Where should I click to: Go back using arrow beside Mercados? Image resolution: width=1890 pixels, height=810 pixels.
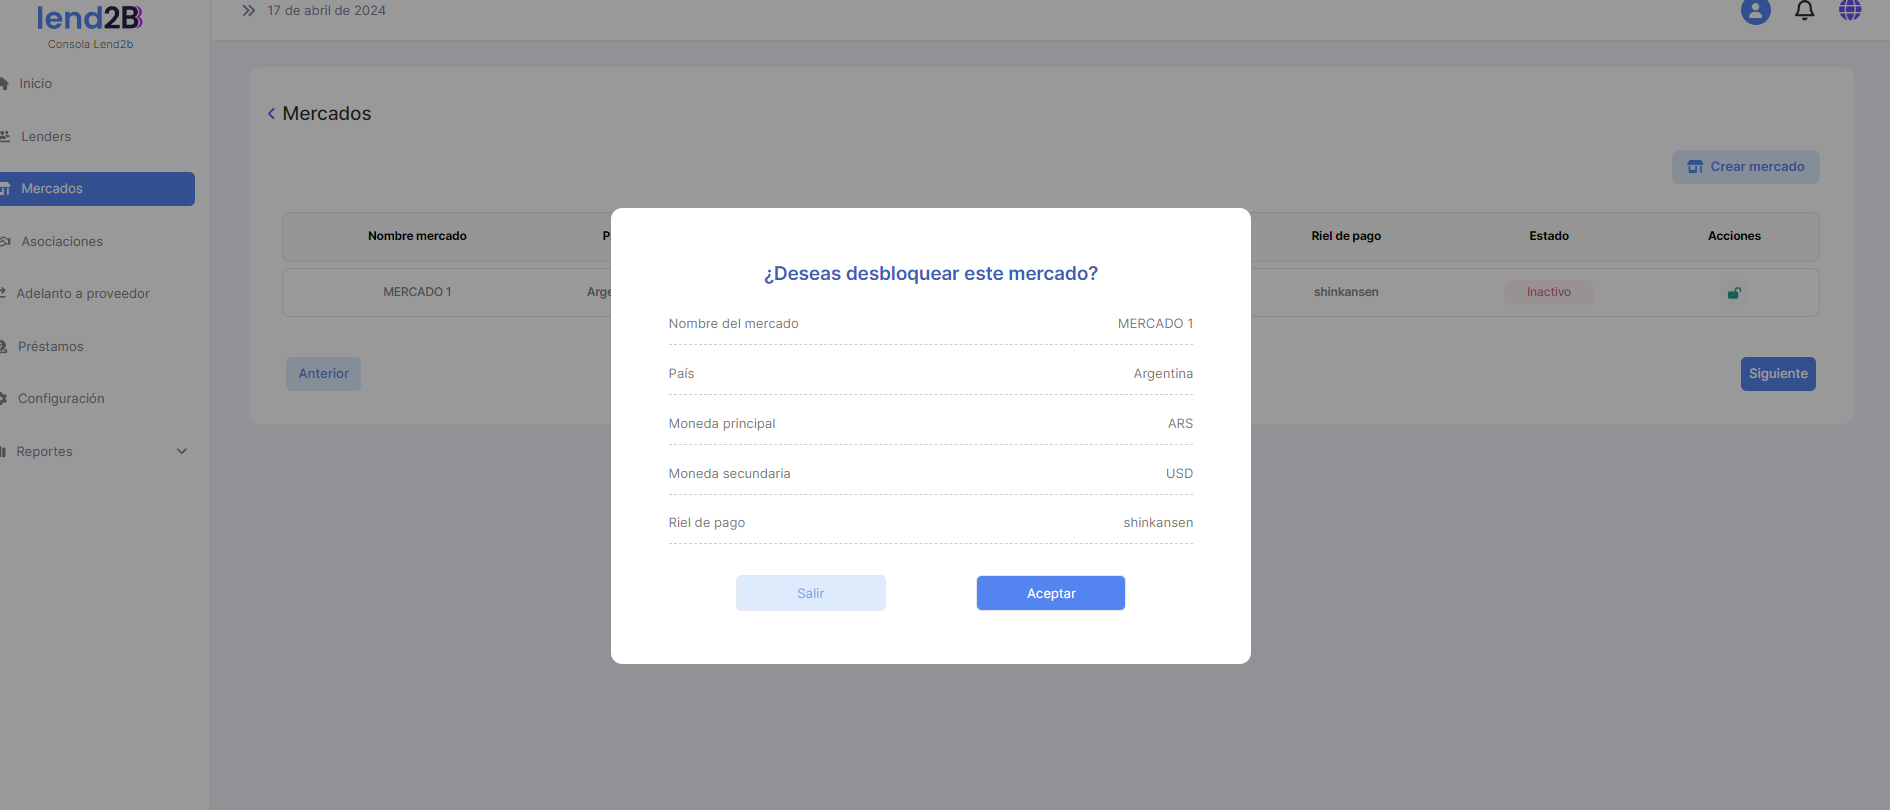tap(271, 114)
